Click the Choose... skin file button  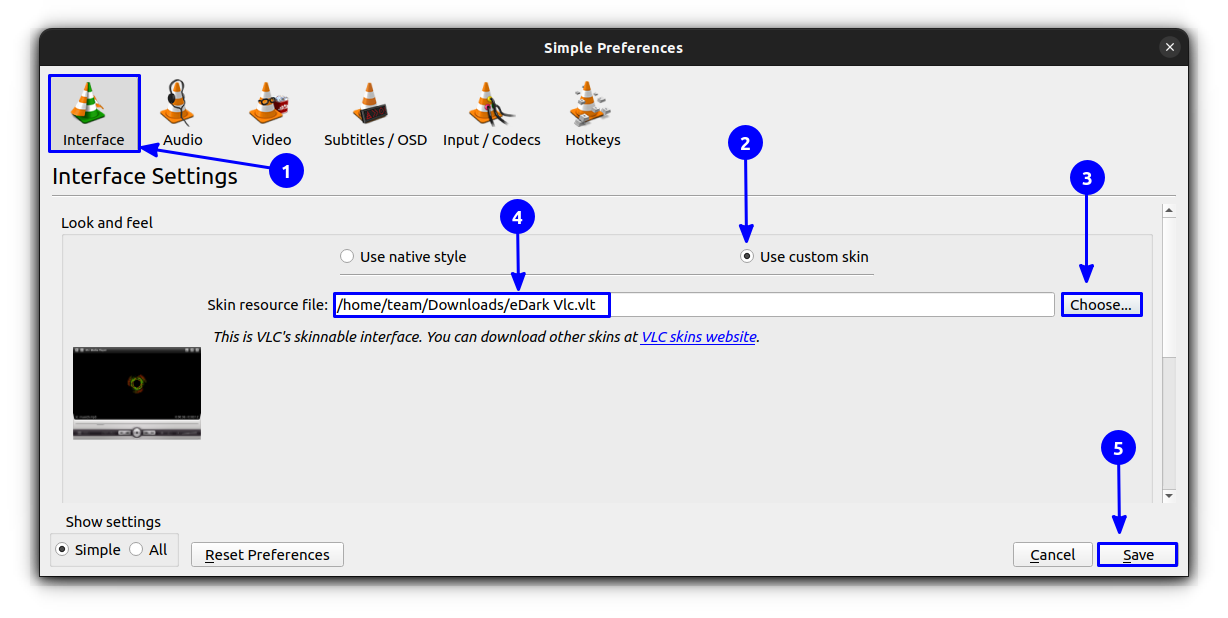click(x=1101, y=305)
